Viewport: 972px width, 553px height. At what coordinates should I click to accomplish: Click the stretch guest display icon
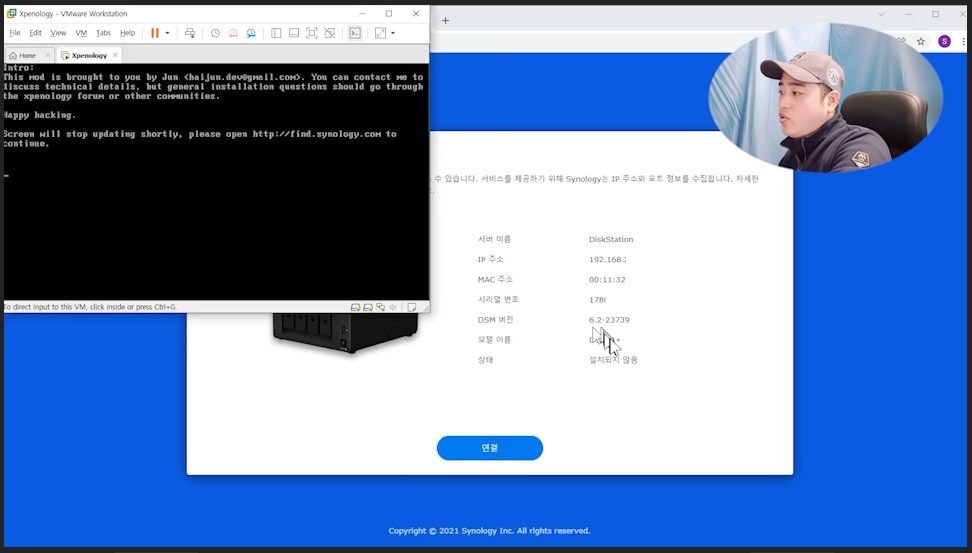[380, 33]
